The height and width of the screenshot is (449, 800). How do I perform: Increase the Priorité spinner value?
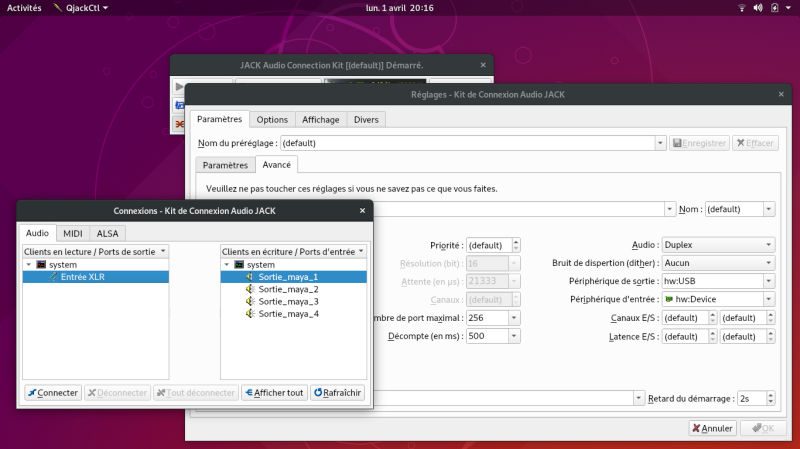(x=516, y=242)
